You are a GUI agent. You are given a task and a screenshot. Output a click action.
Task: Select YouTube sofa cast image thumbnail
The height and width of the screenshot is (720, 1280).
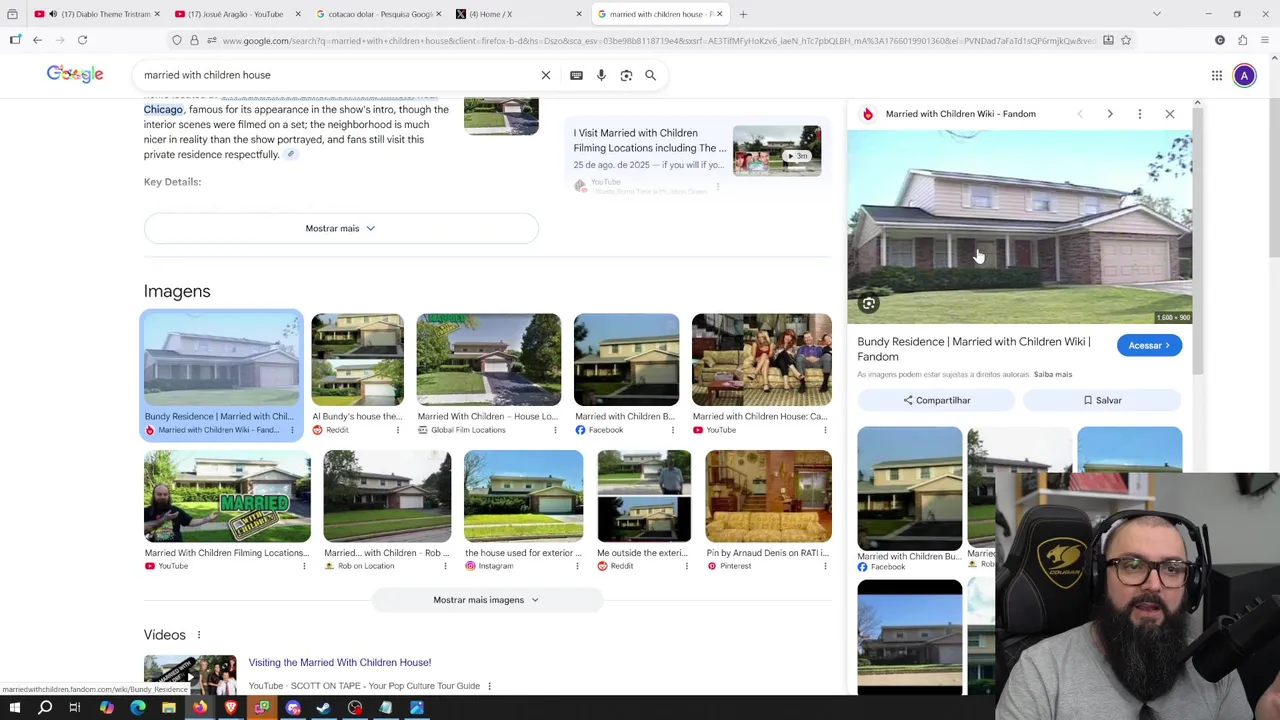[761, 360]
